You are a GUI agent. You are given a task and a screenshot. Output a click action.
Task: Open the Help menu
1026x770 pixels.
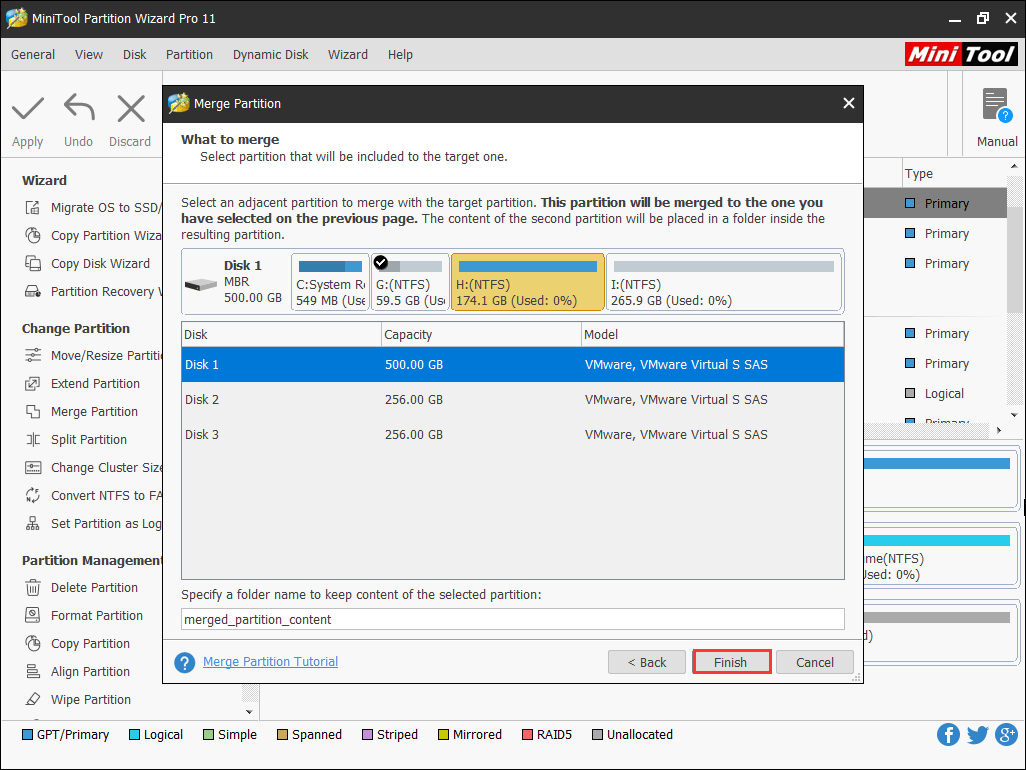(x=400, y=55)
